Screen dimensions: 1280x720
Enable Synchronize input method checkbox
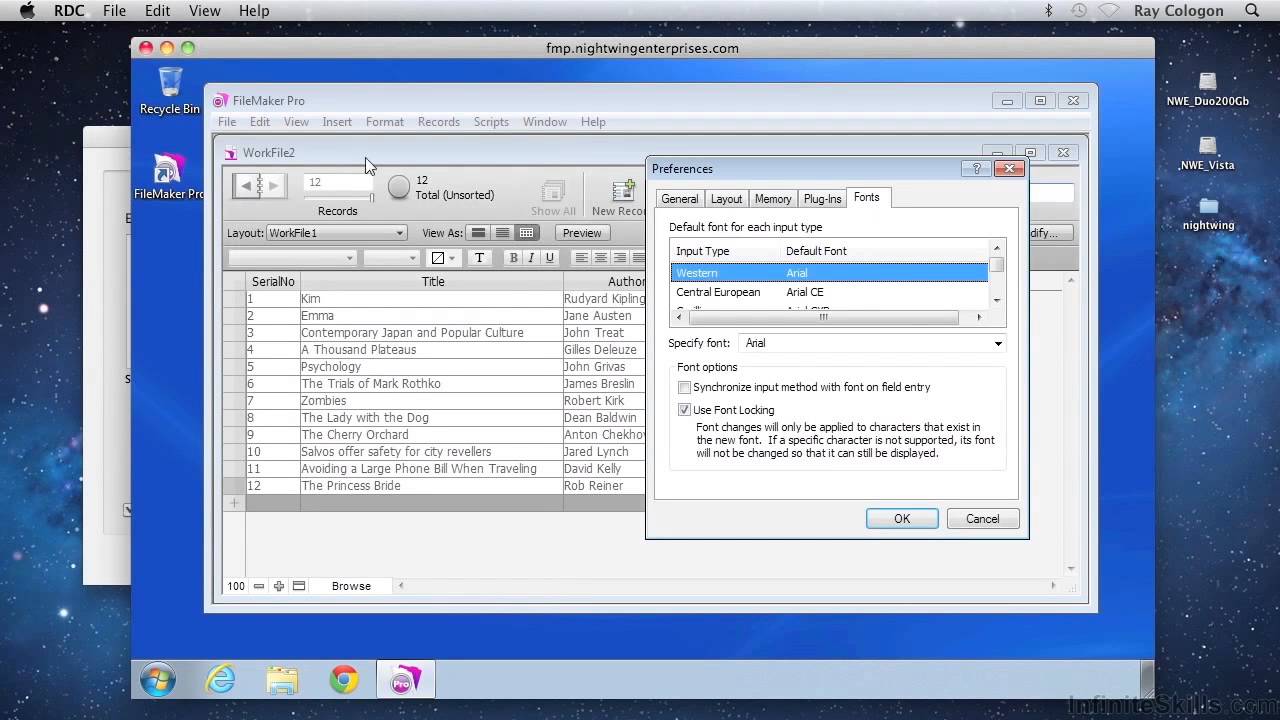click(x=685, y=387)
